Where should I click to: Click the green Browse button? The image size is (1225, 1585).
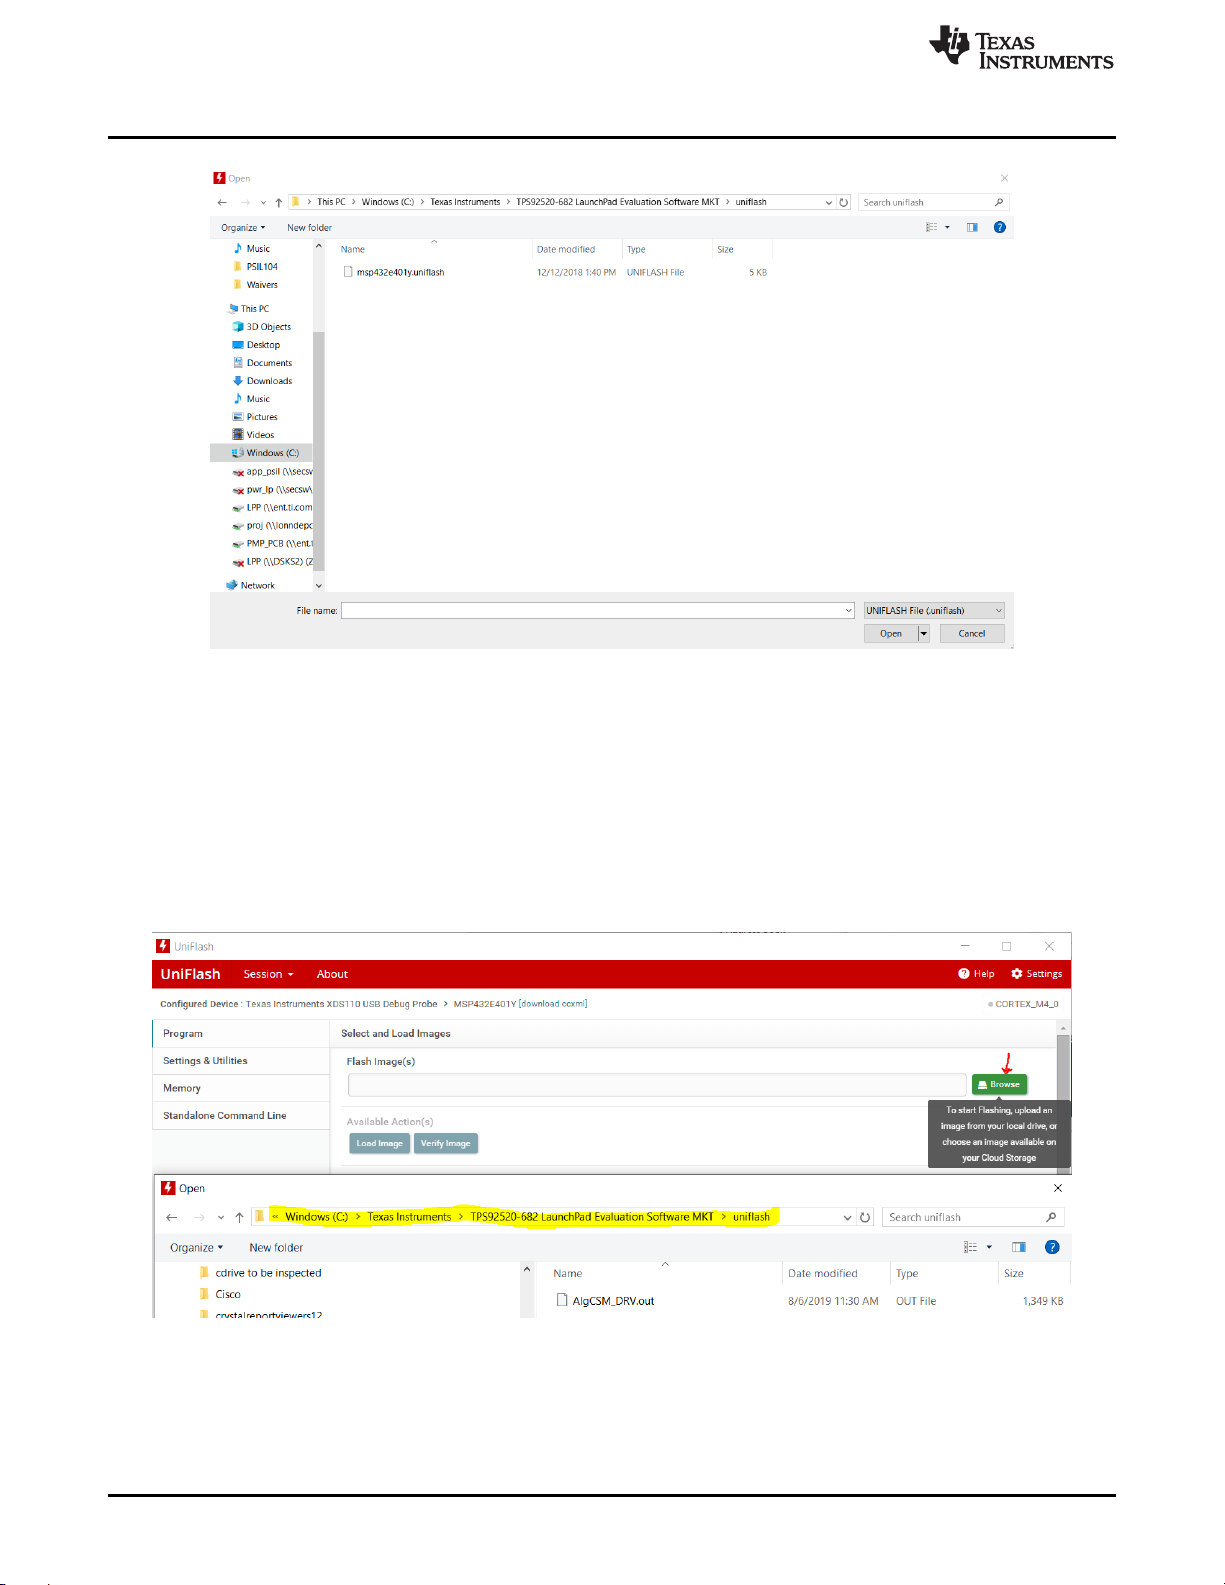click(999, 1084)
